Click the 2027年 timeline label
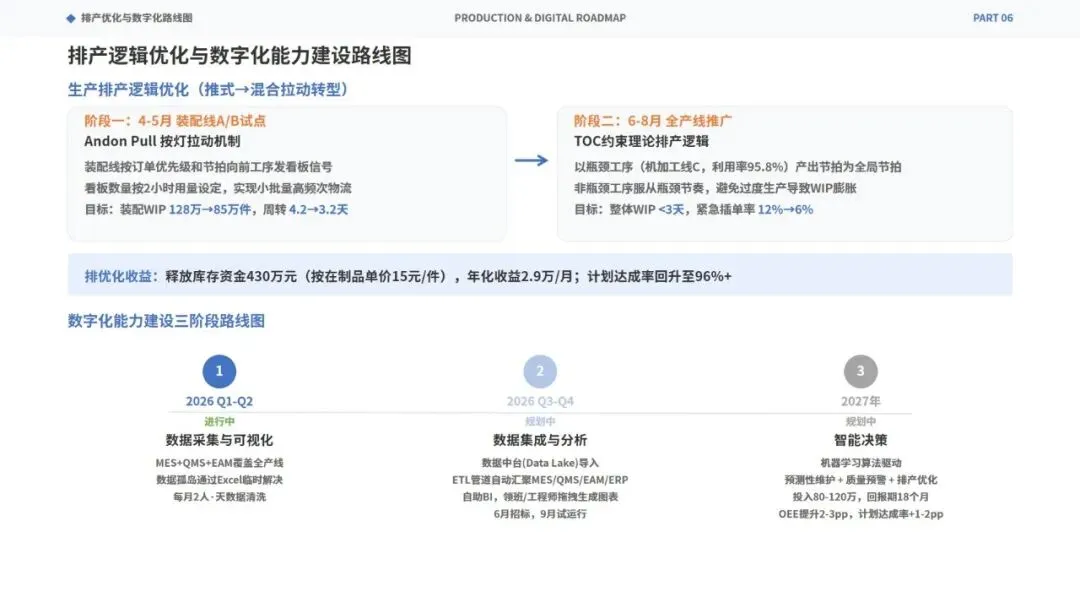Image resolution: width=1080 pixels, height=608 pixels. [x=860, y=401]
